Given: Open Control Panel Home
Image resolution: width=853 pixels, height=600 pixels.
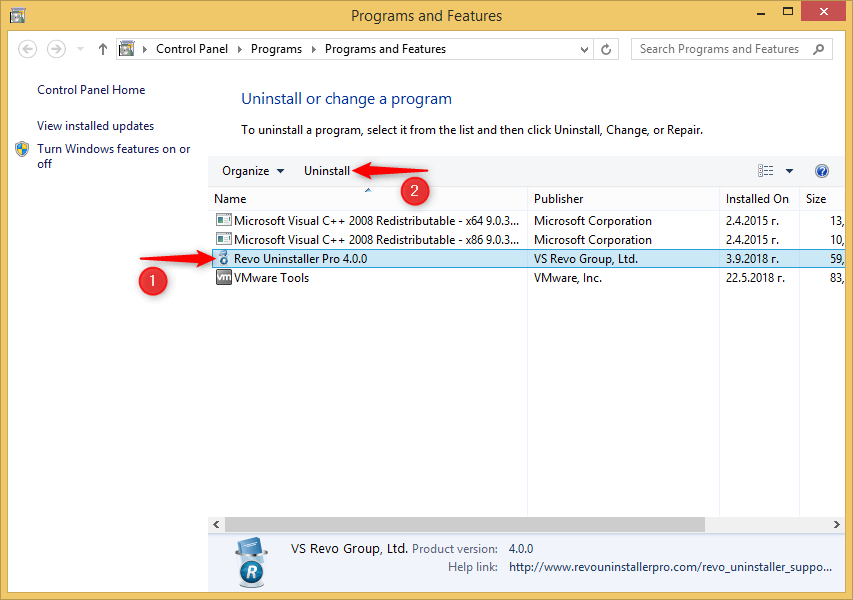Looking at the screenshot, I should click(x=91, y=90).
